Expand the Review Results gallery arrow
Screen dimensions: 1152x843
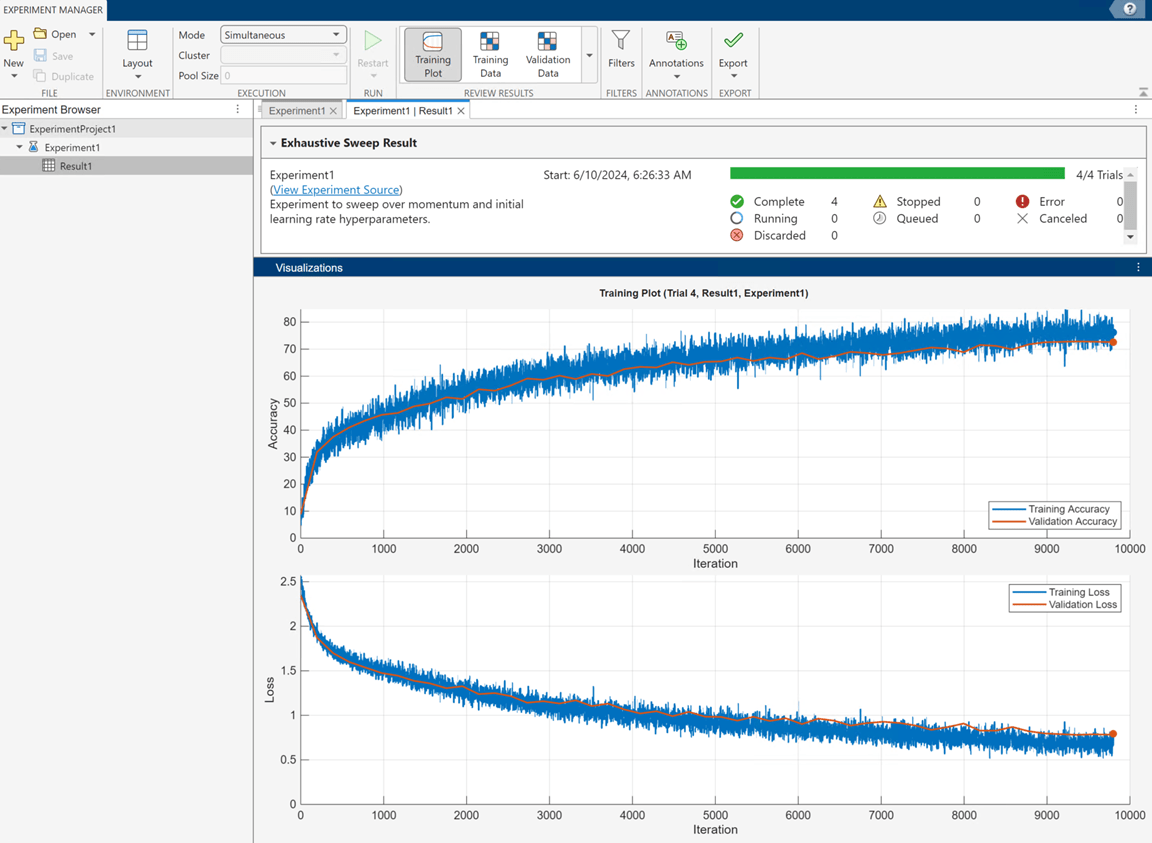(589, 56)
